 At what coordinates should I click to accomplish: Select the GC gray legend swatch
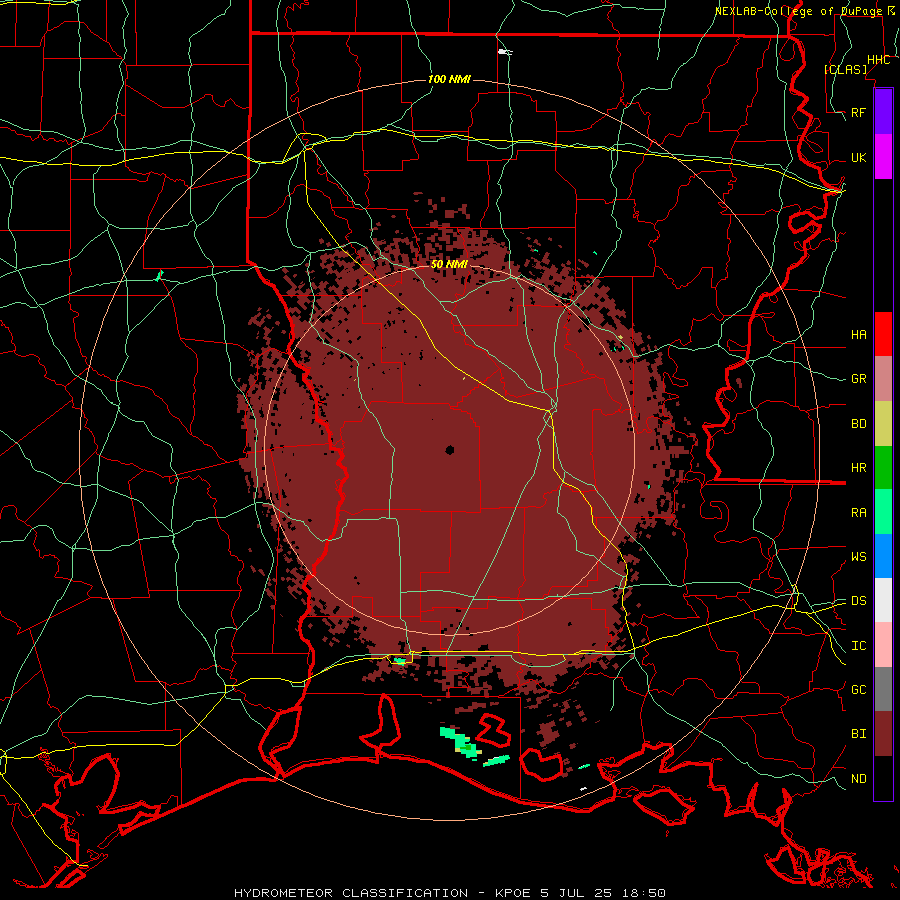pyautogui.click(x=883, y=689)
